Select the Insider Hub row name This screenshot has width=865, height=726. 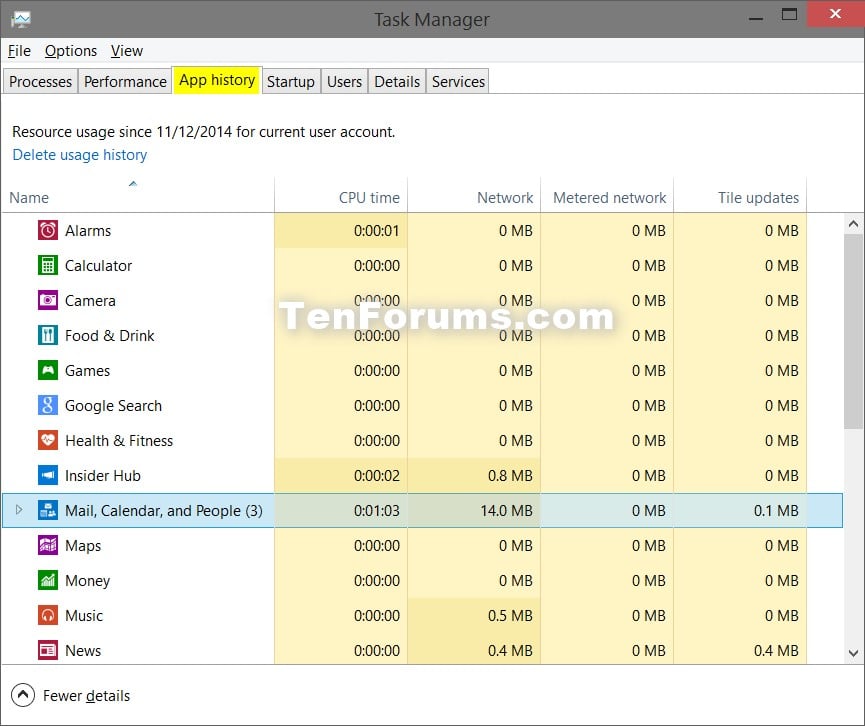103,476
